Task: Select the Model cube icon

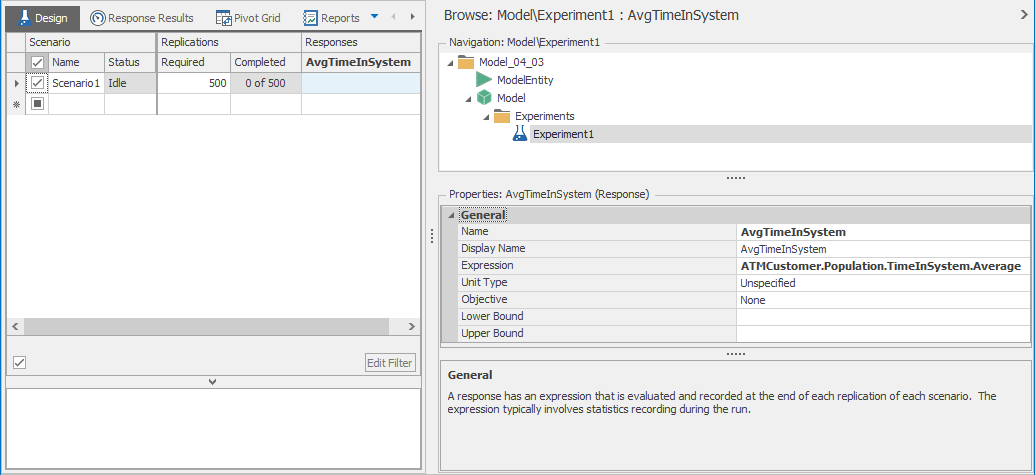Action: pos(484,98)
